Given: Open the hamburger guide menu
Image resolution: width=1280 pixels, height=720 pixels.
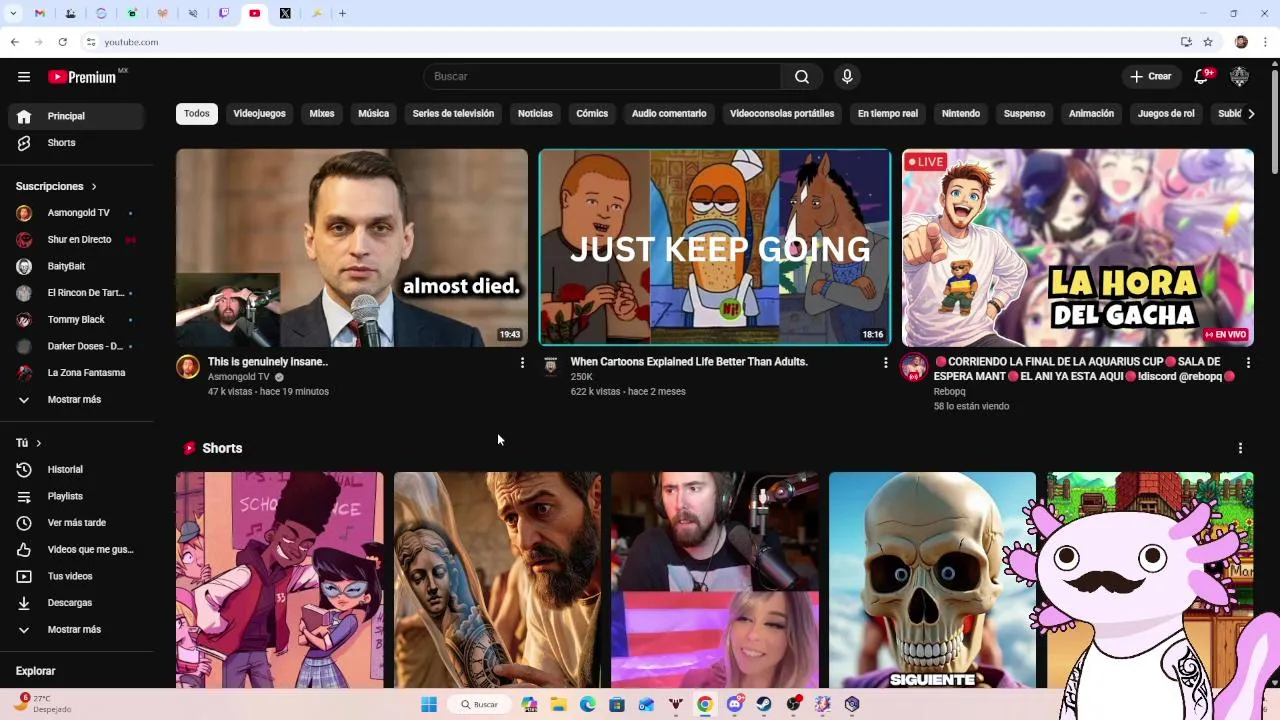Looking at the screenshot, I should pos(24,77).
